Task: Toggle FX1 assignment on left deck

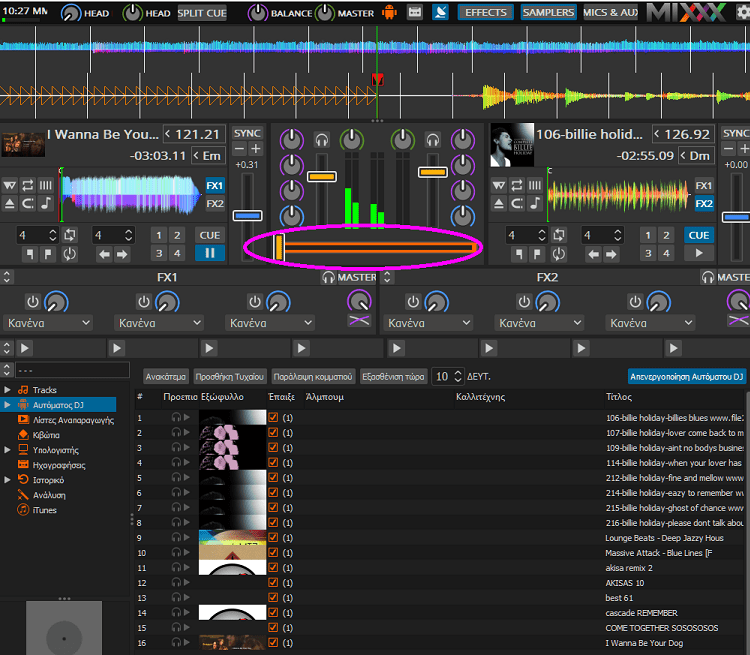Action: pyautogui.click(x=215, y=186)
